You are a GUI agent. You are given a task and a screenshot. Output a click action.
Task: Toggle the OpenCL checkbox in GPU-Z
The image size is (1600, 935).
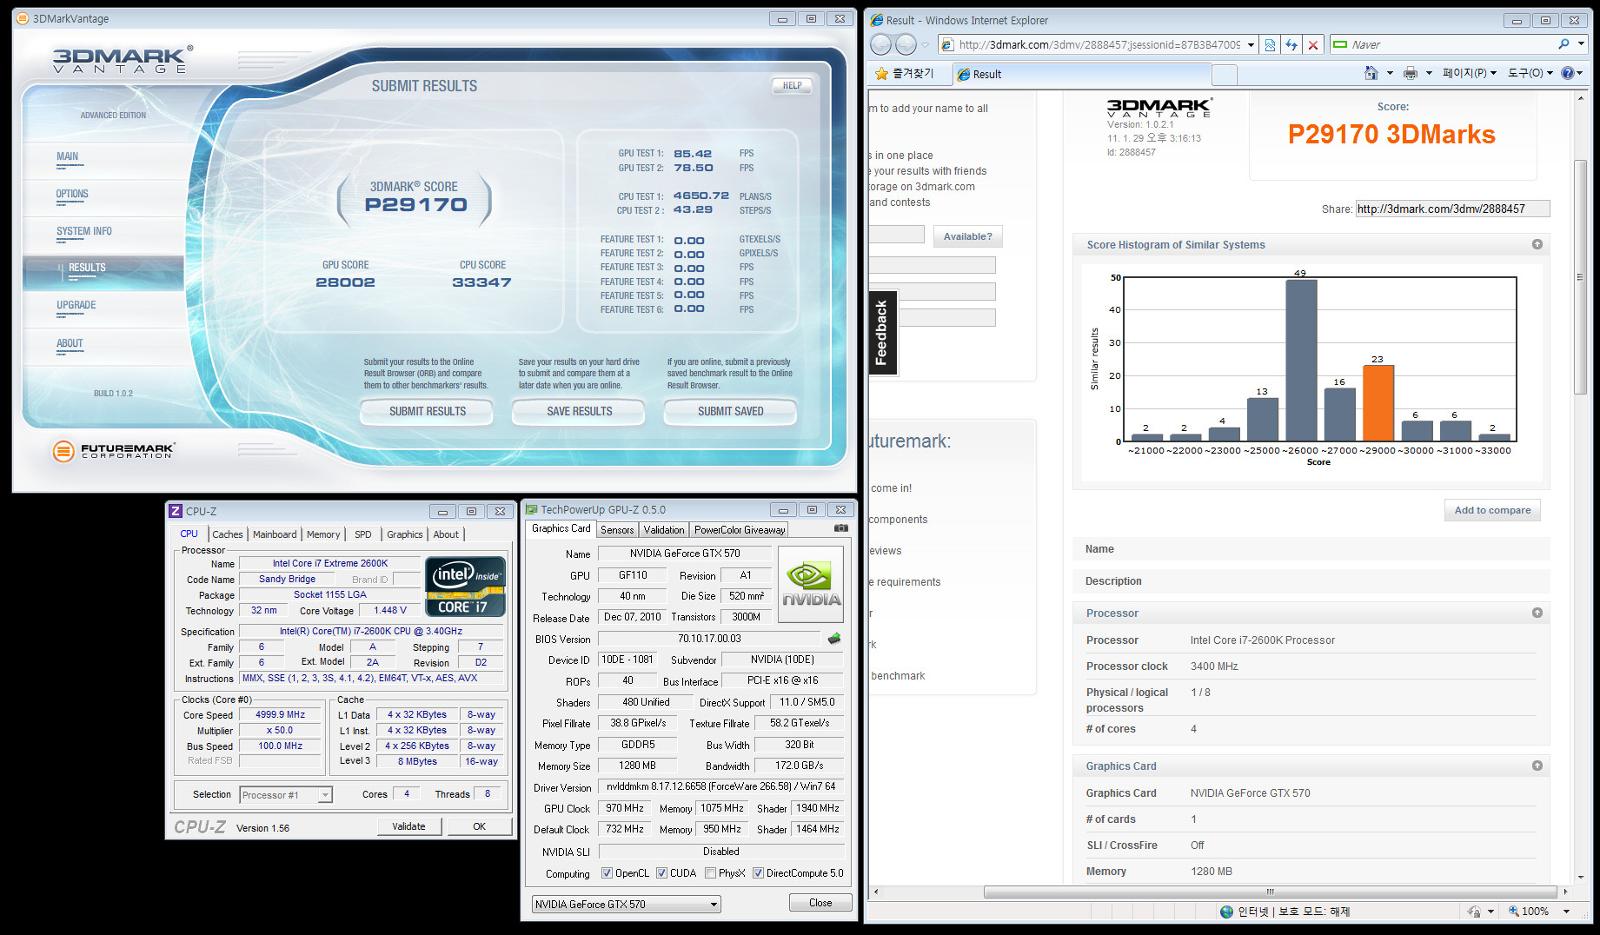pos(607,873)
